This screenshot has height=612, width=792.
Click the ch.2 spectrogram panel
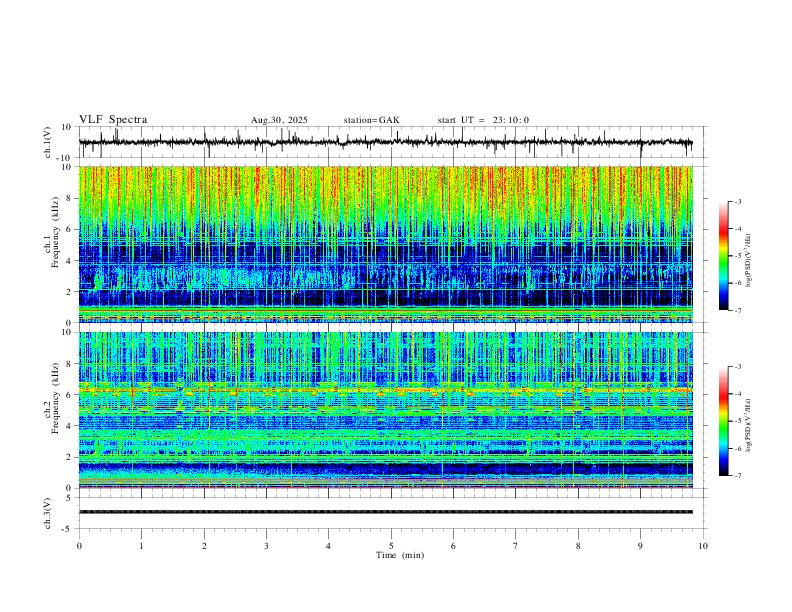(386, 410)
